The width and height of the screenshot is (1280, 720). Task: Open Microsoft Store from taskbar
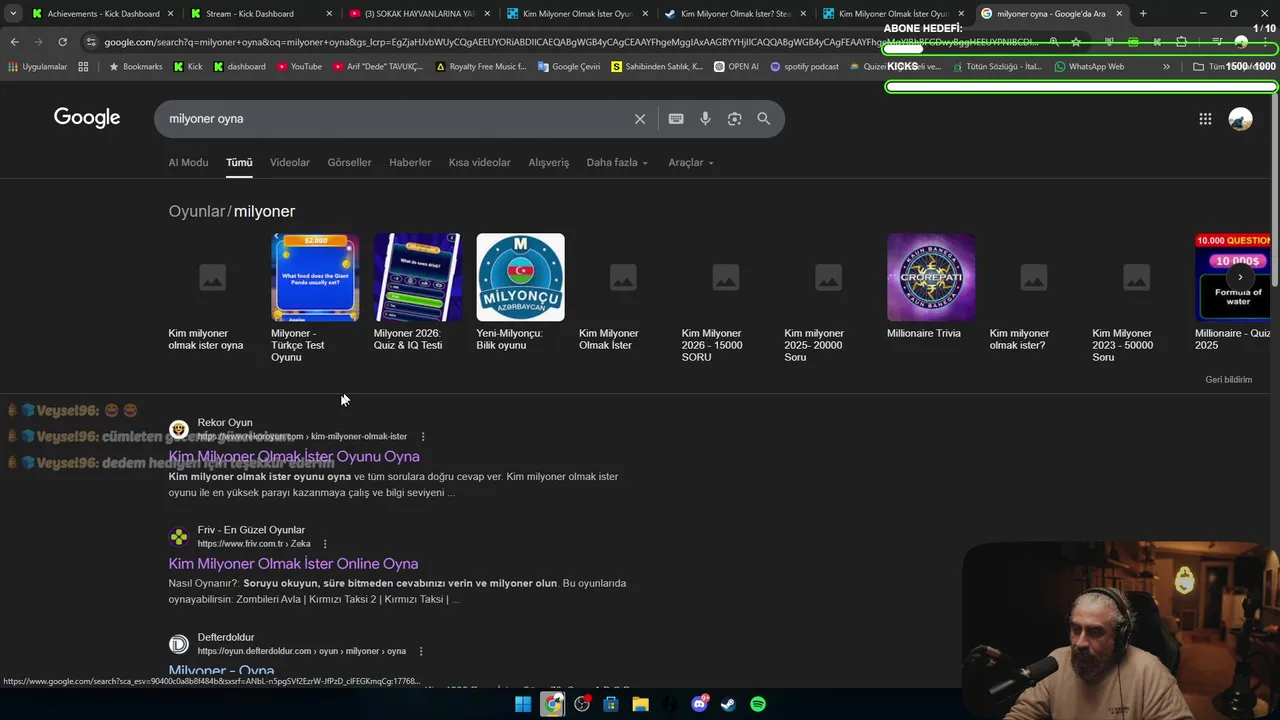(x=611, y=704)
